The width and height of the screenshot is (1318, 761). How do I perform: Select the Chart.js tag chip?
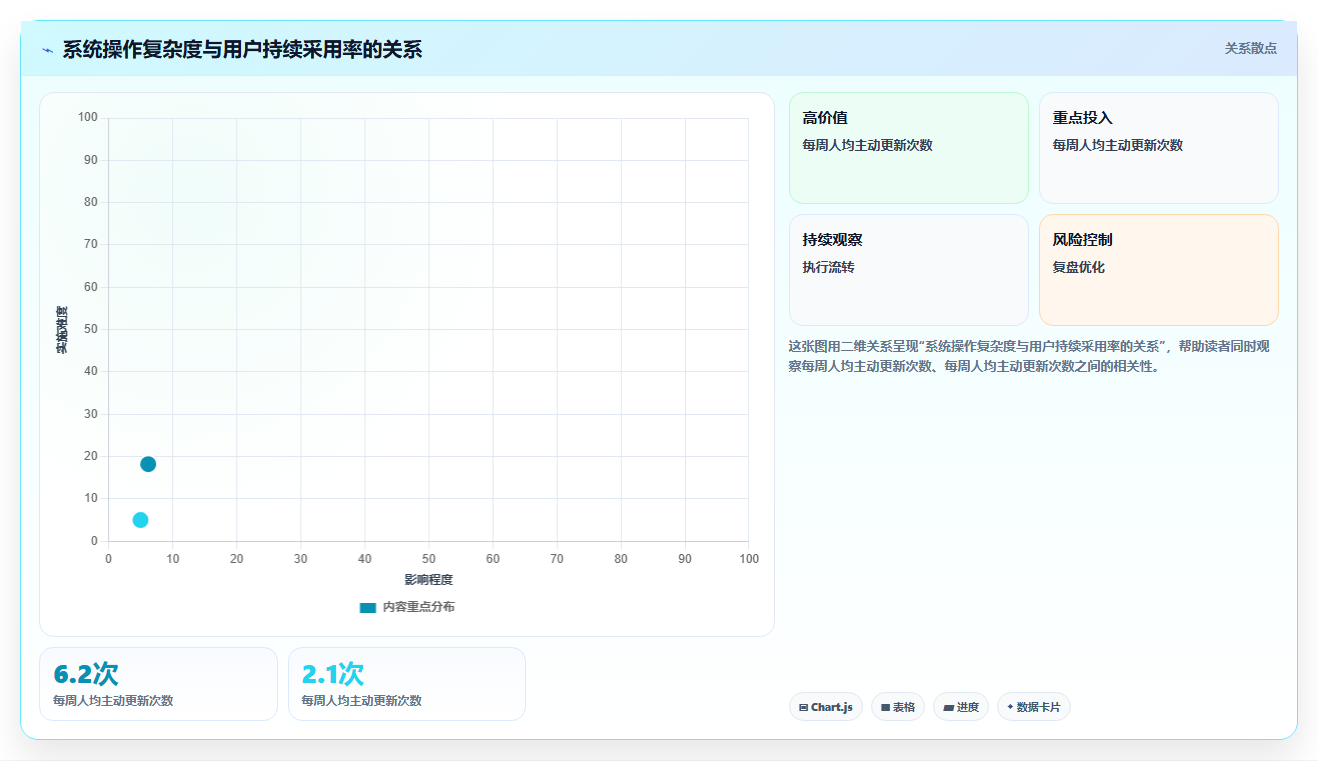pos(826,707)
